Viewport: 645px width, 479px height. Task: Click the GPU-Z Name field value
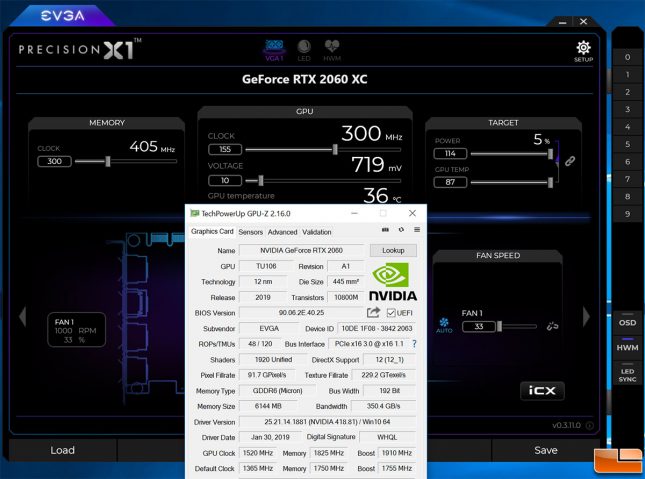click(x=301, y=250)
